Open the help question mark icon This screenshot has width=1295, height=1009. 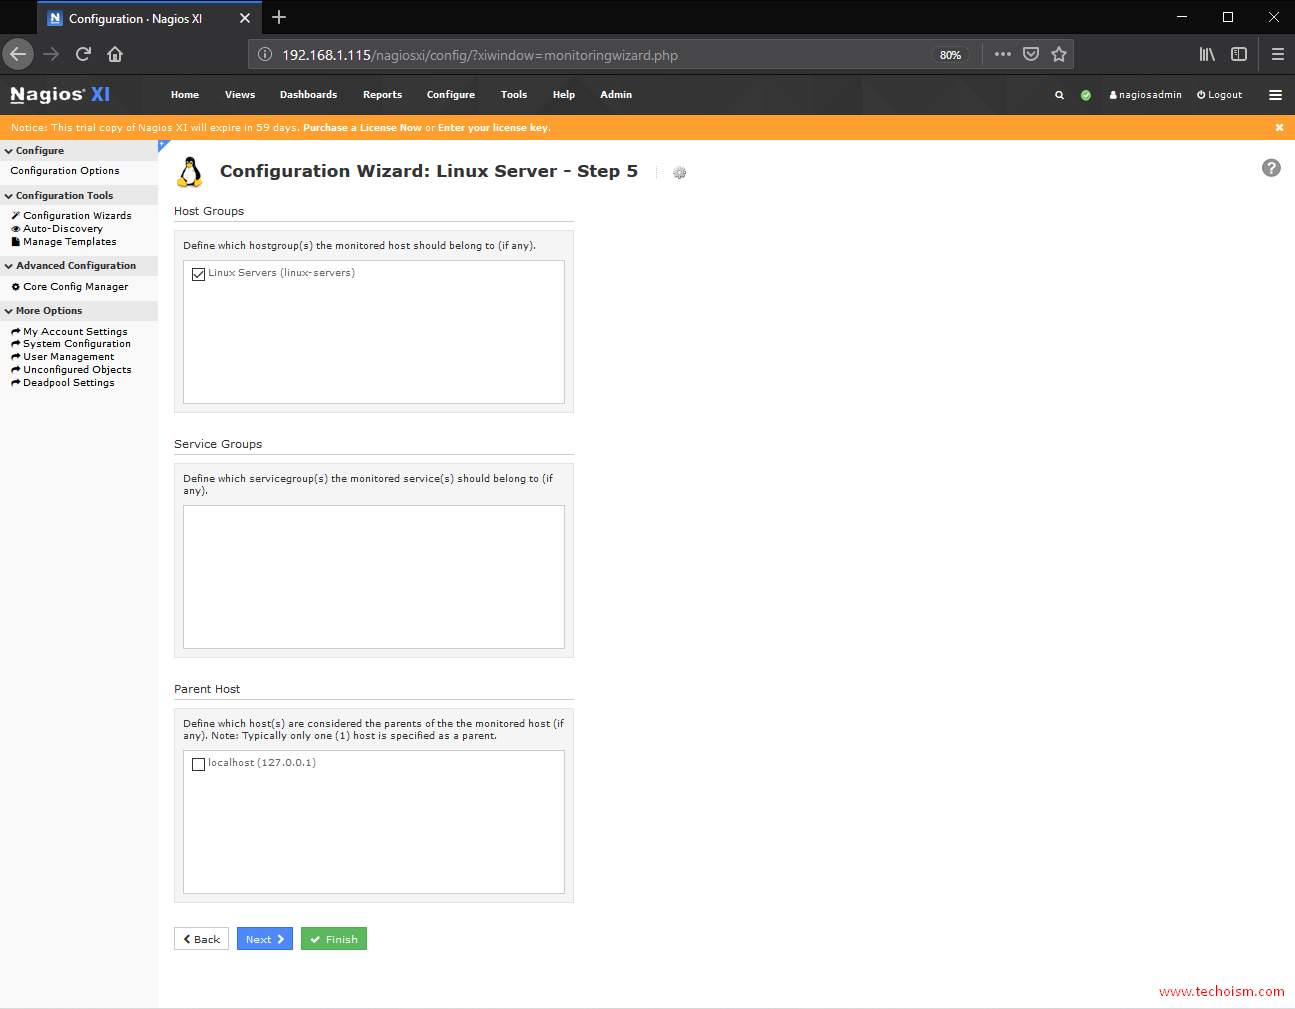click(1271, 168)
